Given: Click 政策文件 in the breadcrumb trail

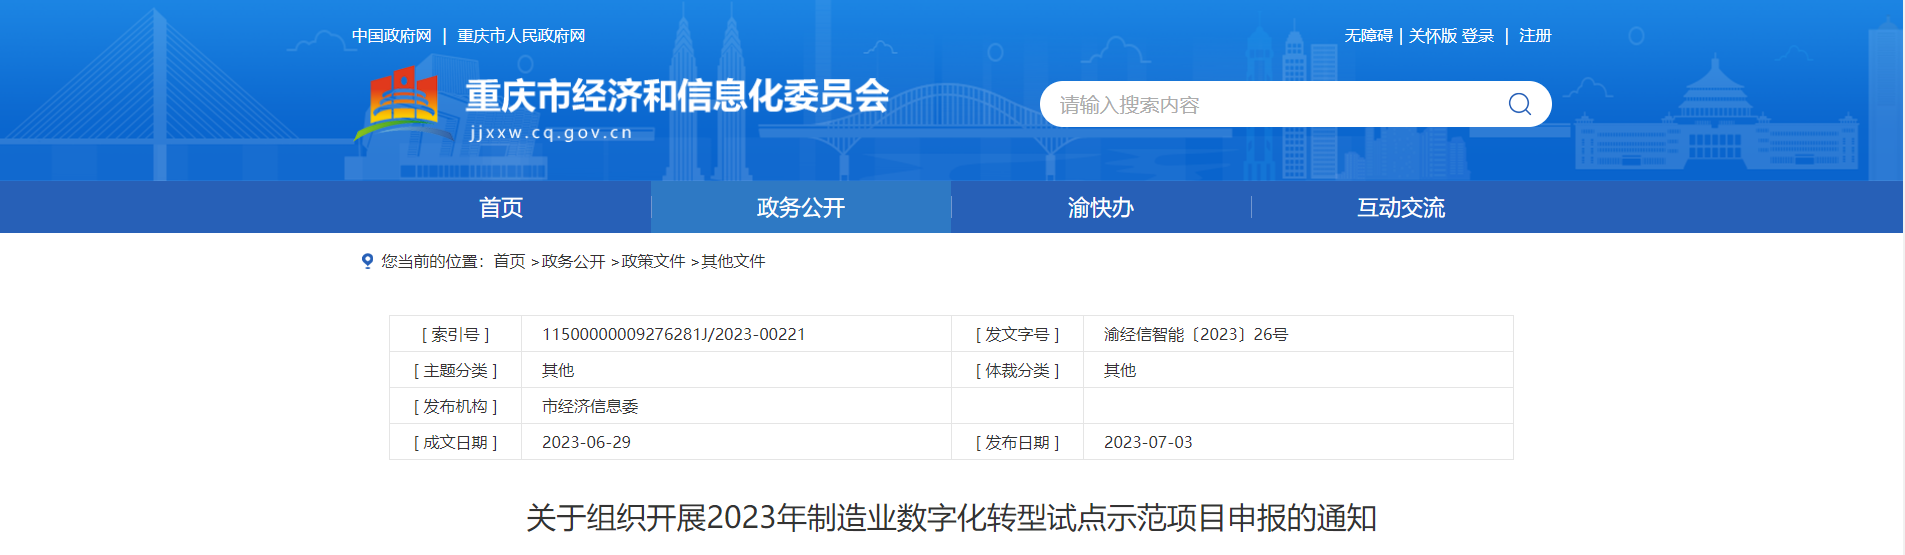Looking at the screenshot, I should pos(653,261).
